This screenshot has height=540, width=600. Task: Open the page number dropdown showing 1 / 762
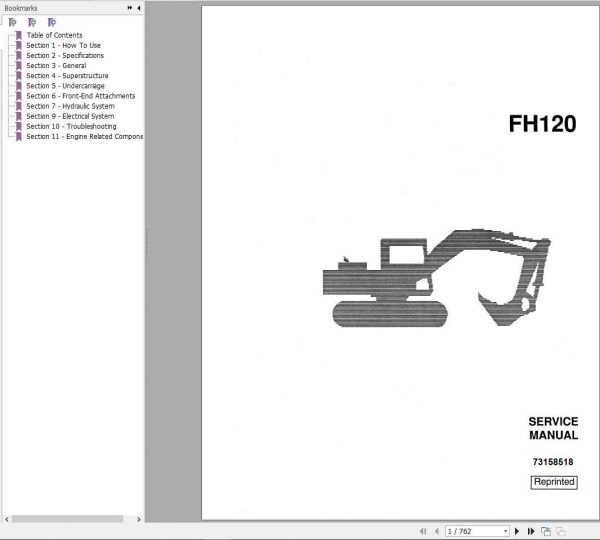click(505, 531)
